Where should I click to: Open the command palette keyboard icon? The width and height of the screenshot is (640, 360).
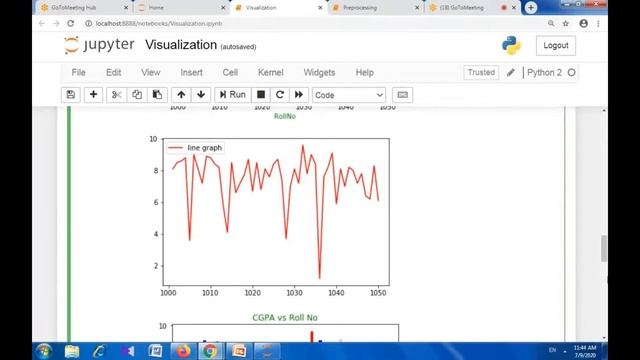click(x=402, y=95)
